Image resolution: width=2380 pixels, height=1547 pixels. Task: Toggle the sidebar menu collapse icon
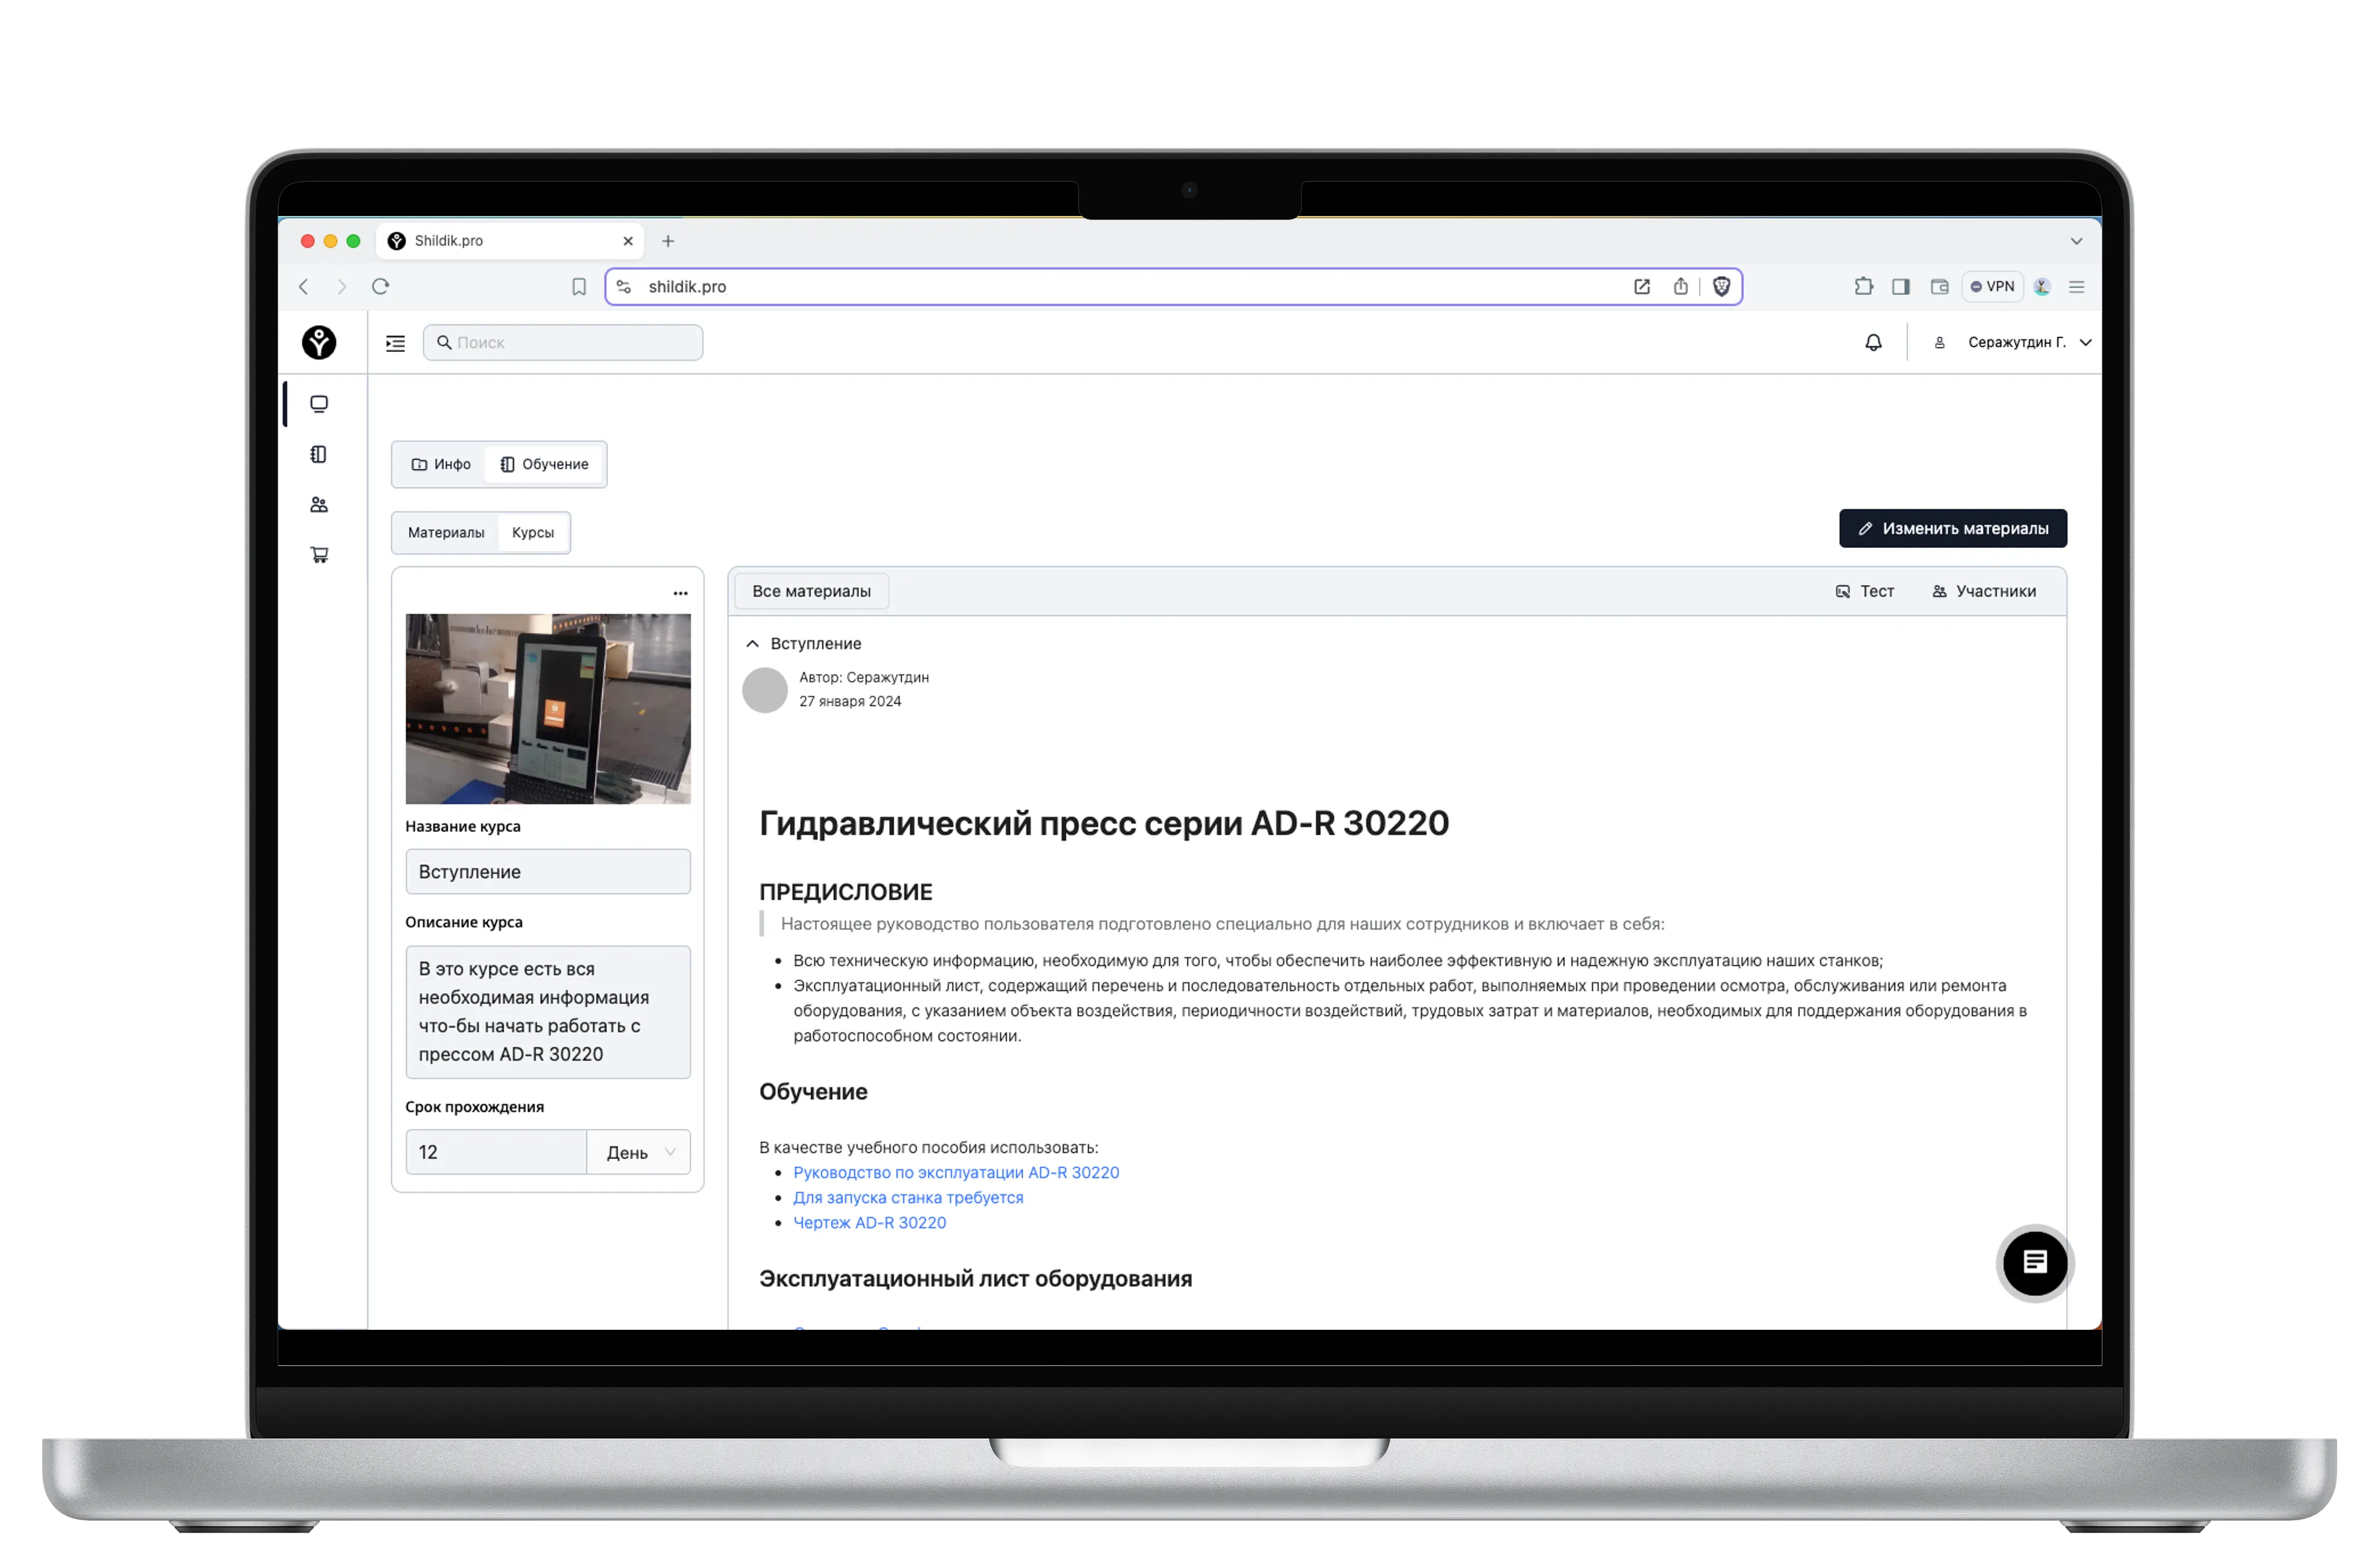click(x=396, y=343)
